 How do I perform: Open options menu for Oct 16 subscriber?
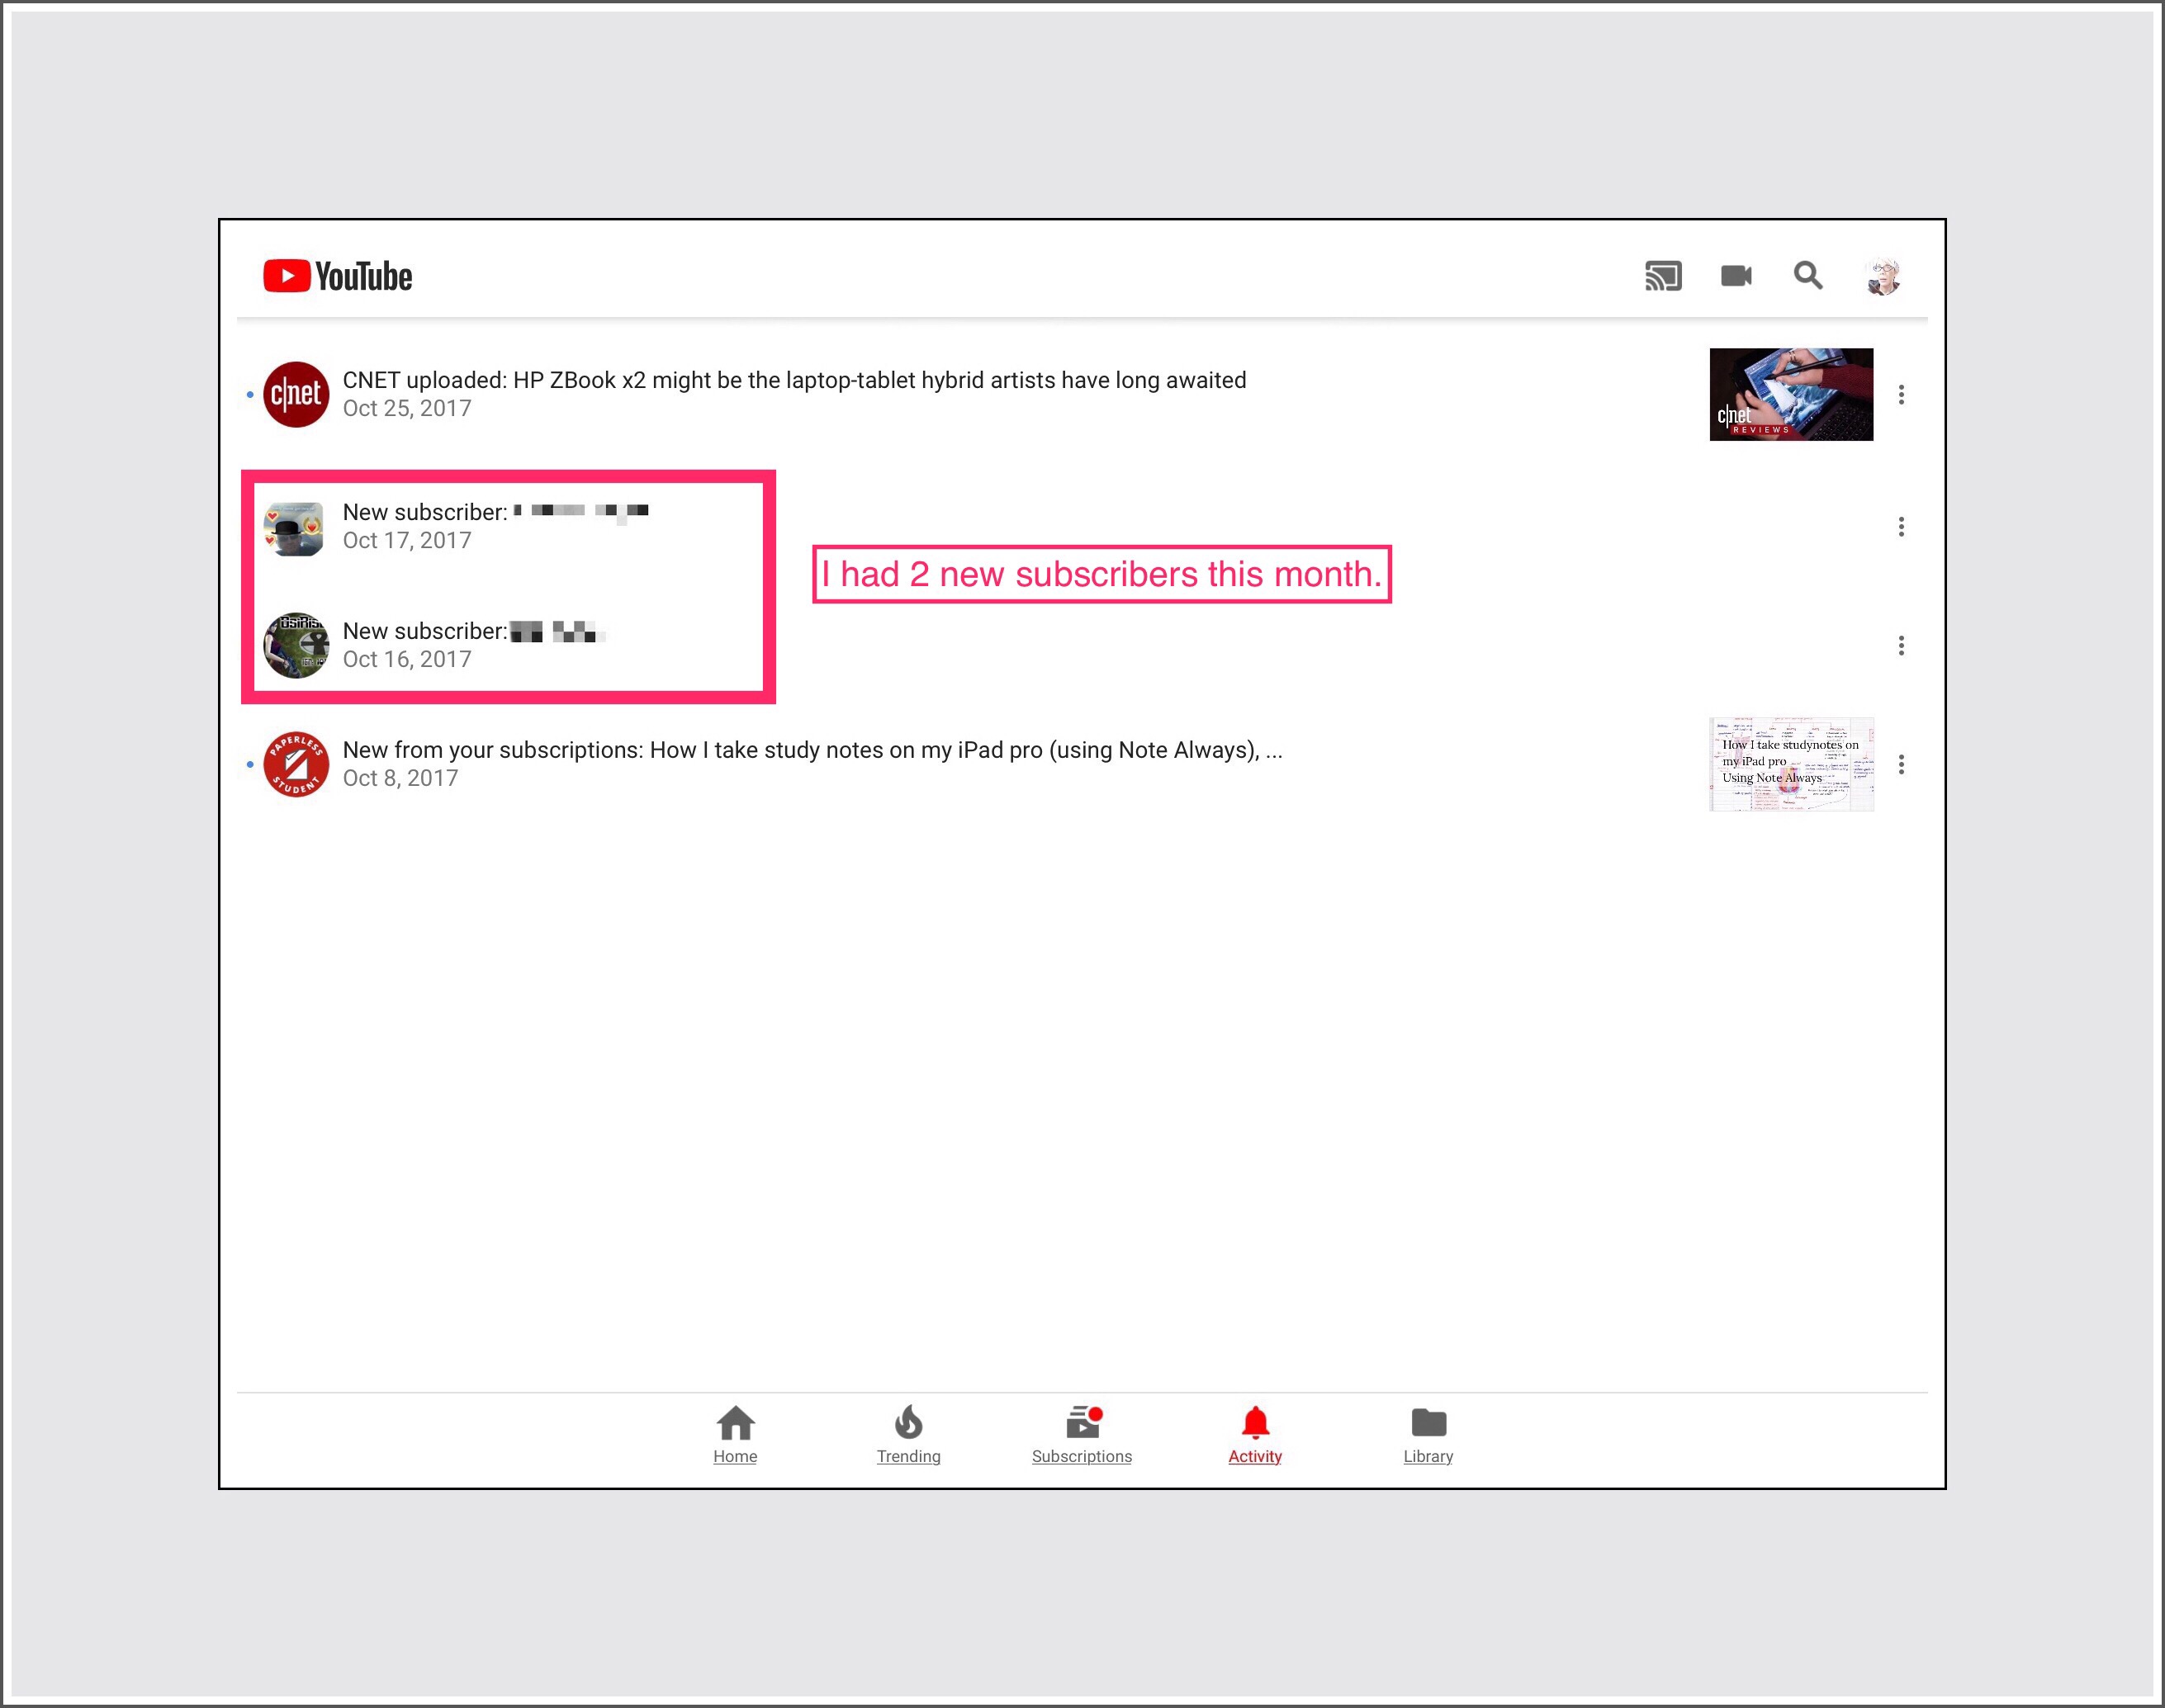tap(1901, 646)
